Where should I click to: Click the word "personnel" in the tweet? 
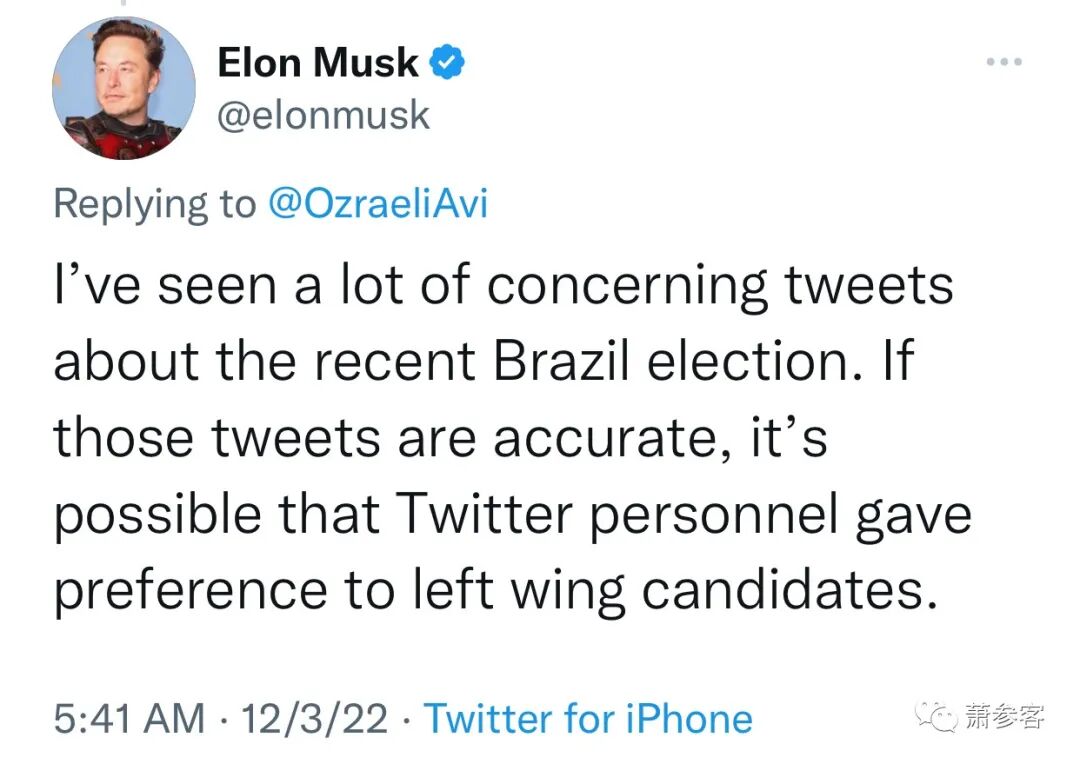click(732, 516)
